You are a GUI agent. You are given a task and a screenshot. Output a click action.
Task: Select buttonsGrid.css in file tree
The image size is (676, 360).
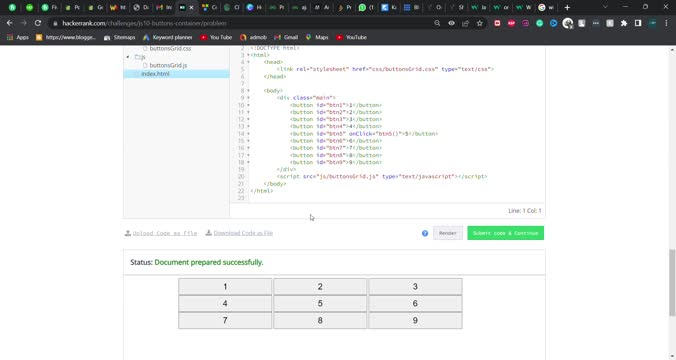click(x=170, y=49)
